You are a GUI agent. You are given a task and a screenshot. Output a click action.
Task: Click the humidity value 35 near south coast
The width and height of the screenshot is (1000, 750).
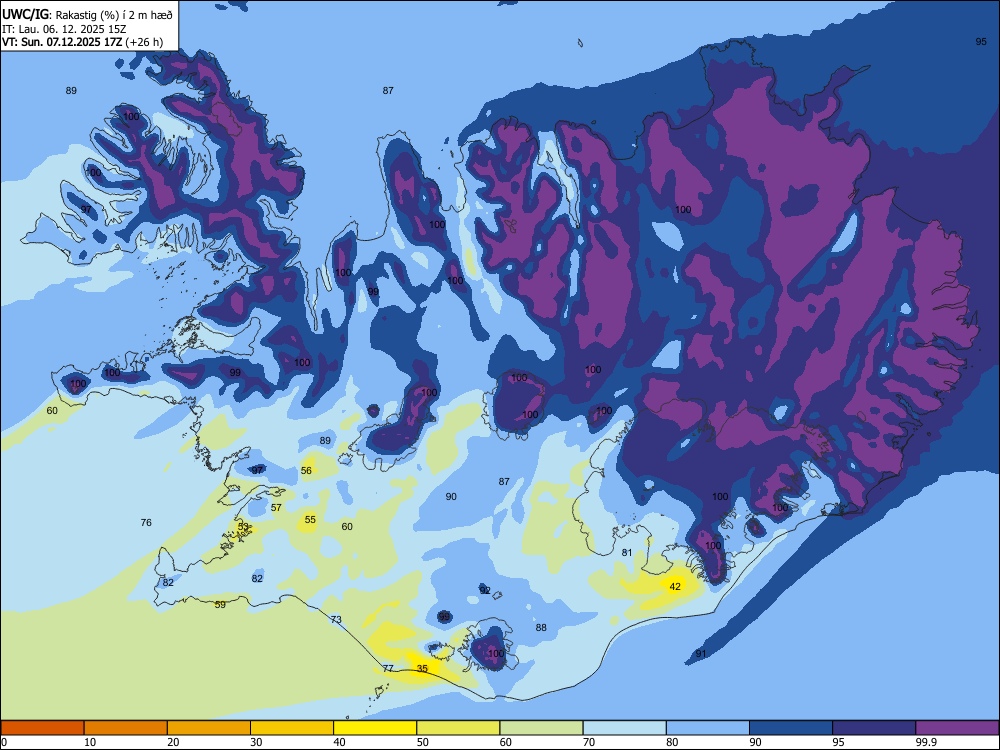click(x=422, y=668)
